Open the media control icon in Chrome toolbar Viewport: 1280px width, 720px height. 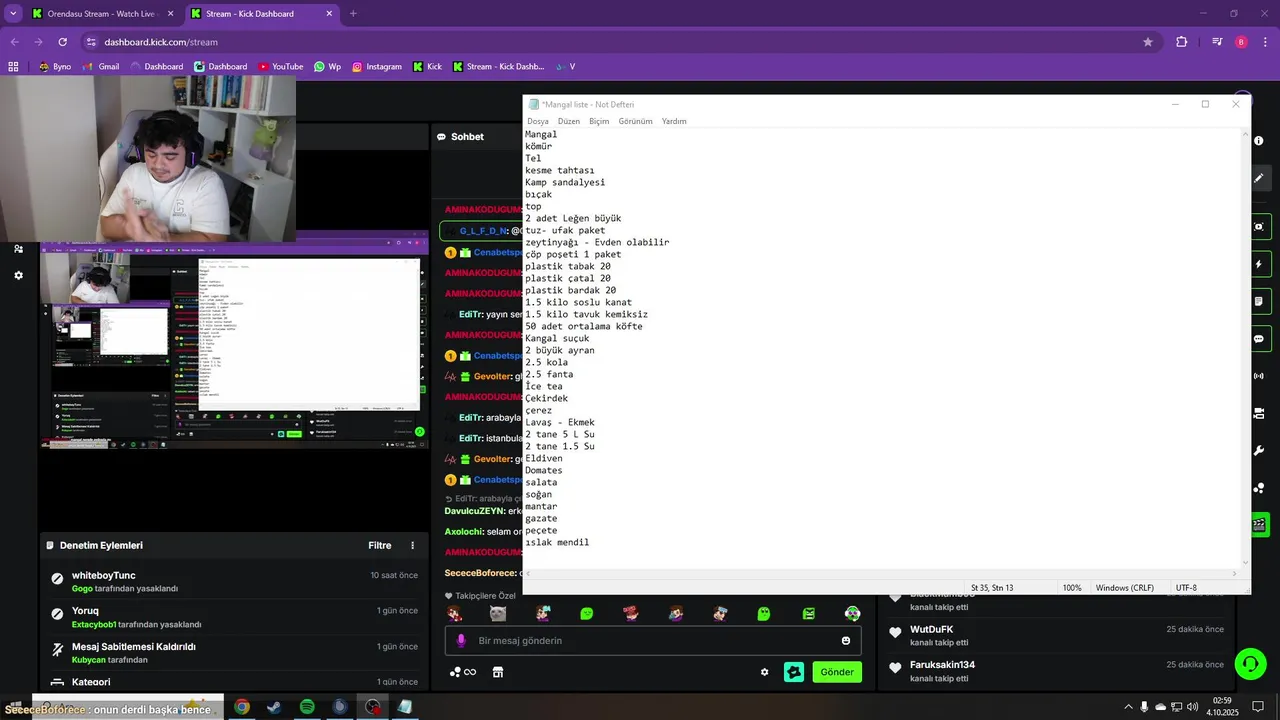[1217, 42]
